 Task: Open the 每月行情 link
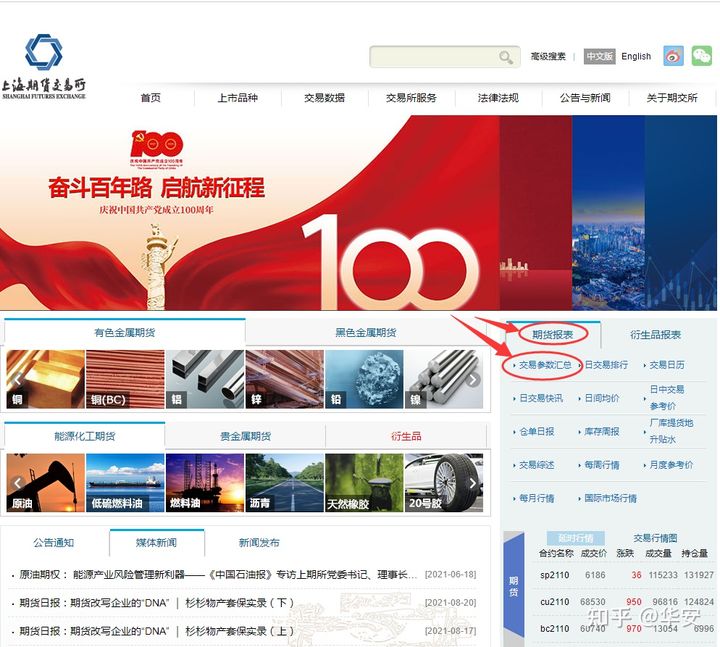point(536,498)
